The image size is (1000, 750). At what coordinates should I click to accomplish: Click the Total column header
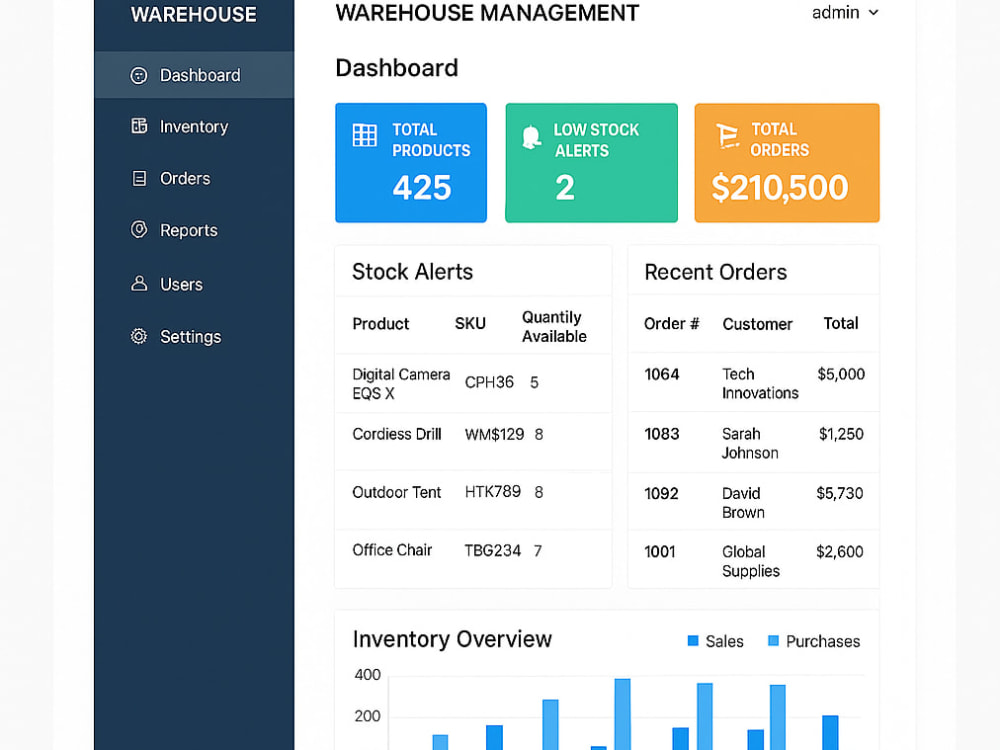(x=841, y=323)
